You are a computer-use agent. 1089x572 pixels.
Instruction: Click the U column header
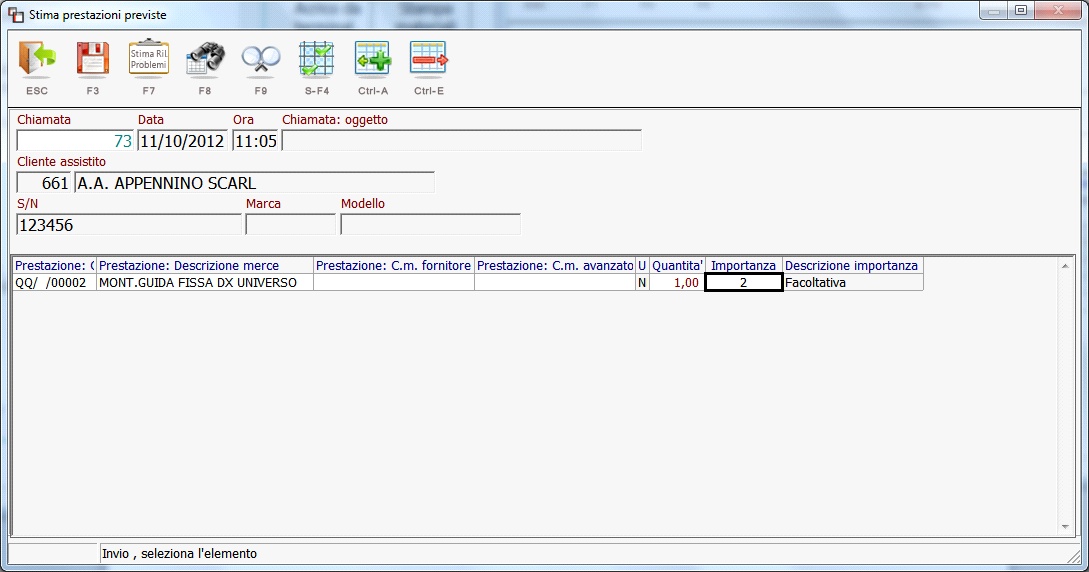coord(642,266)
